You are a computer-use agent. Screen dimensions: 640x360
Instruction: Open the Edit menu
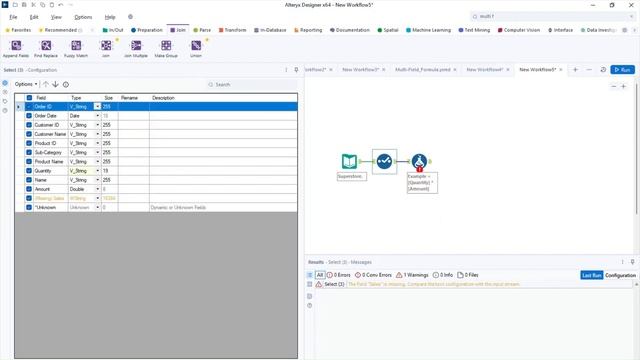tap(34, 17)
